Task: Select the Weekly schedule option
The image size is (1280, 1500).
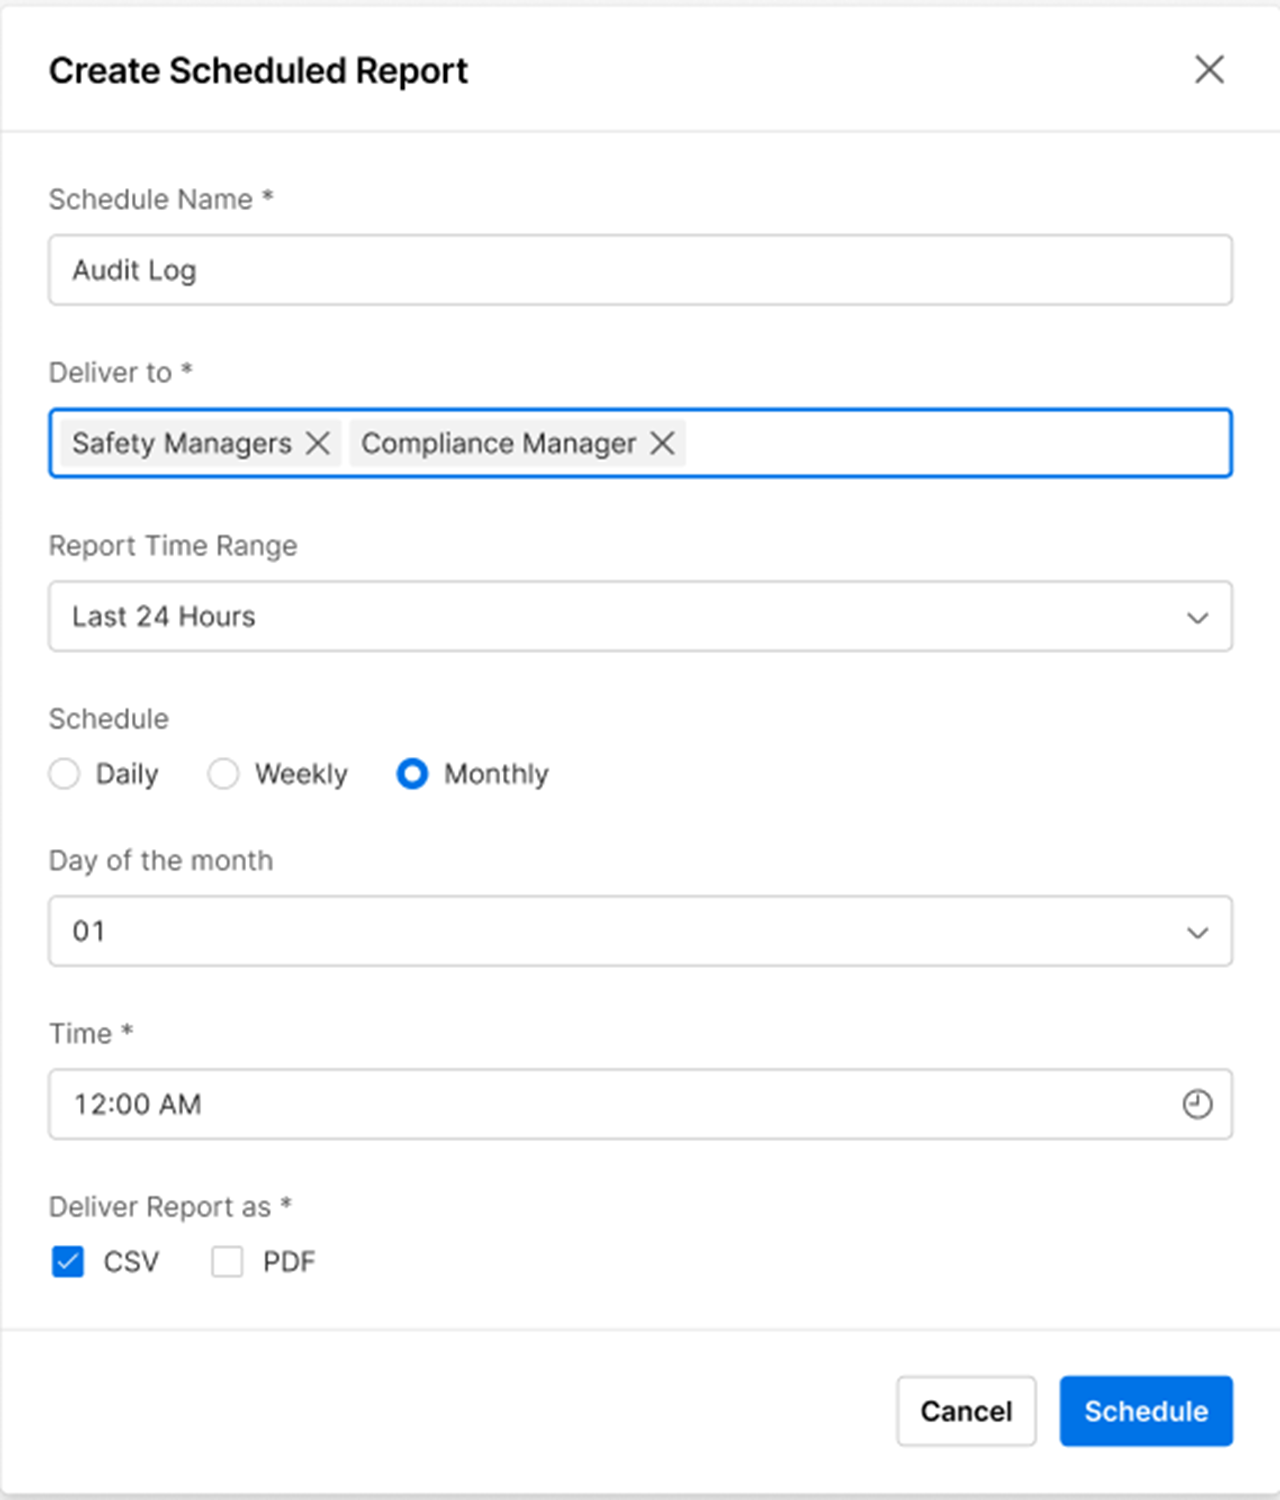Action: pos(223,774)
